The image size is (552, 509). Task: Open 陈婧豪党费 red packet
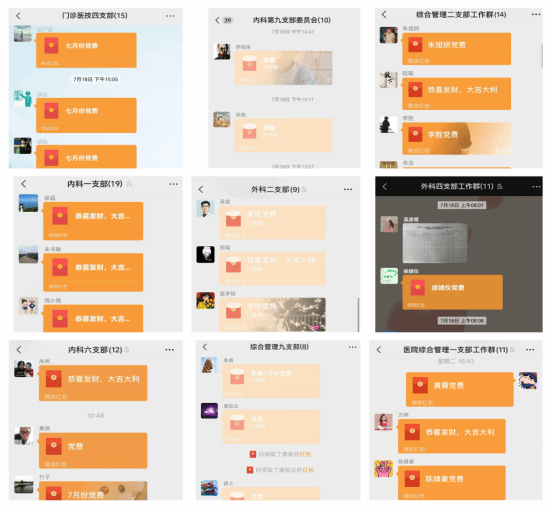point(452,482)
